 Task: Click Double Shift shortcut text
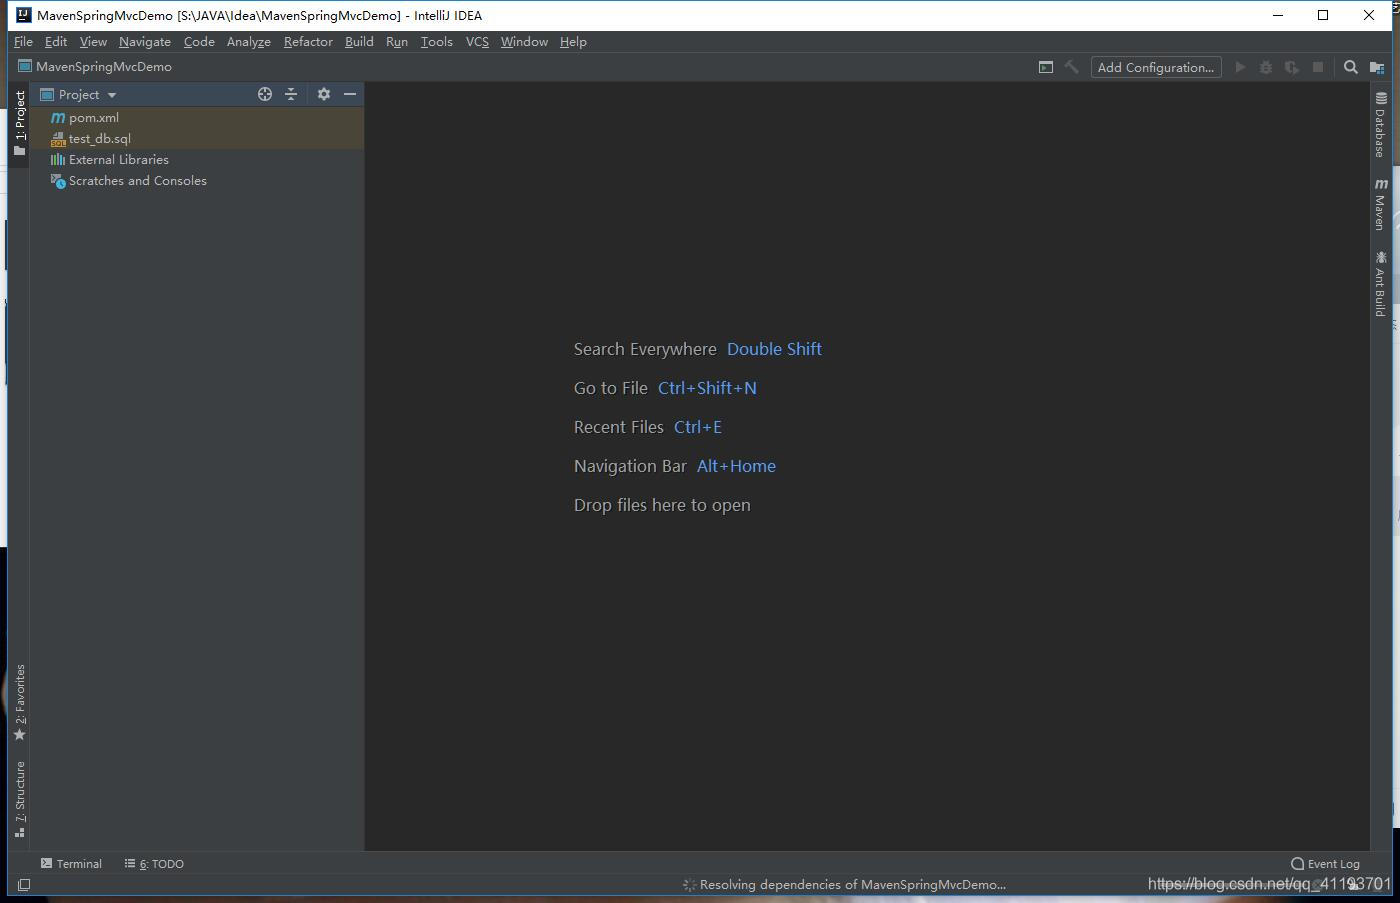click(774, 349)
